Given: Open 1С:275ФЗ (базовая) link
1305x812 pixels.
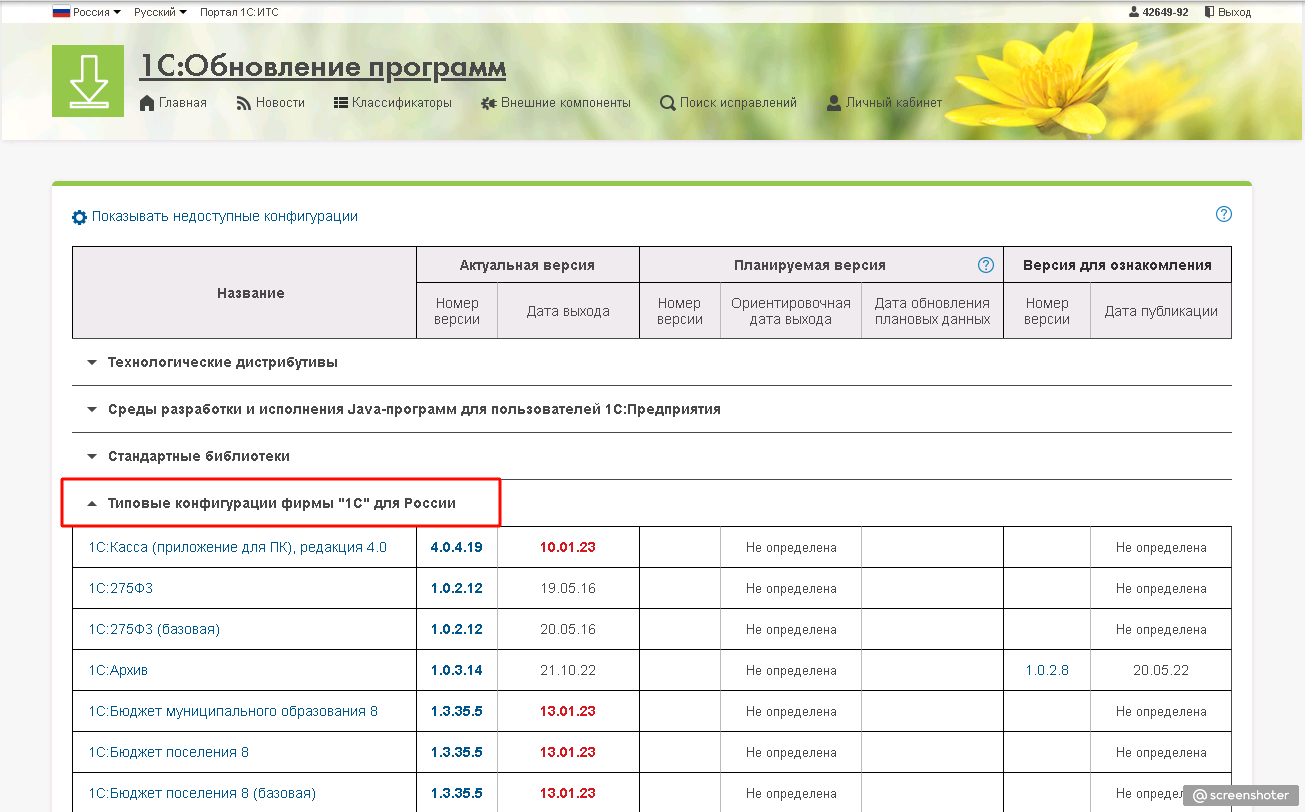Looking at the screenshot, I should point(154,629).
